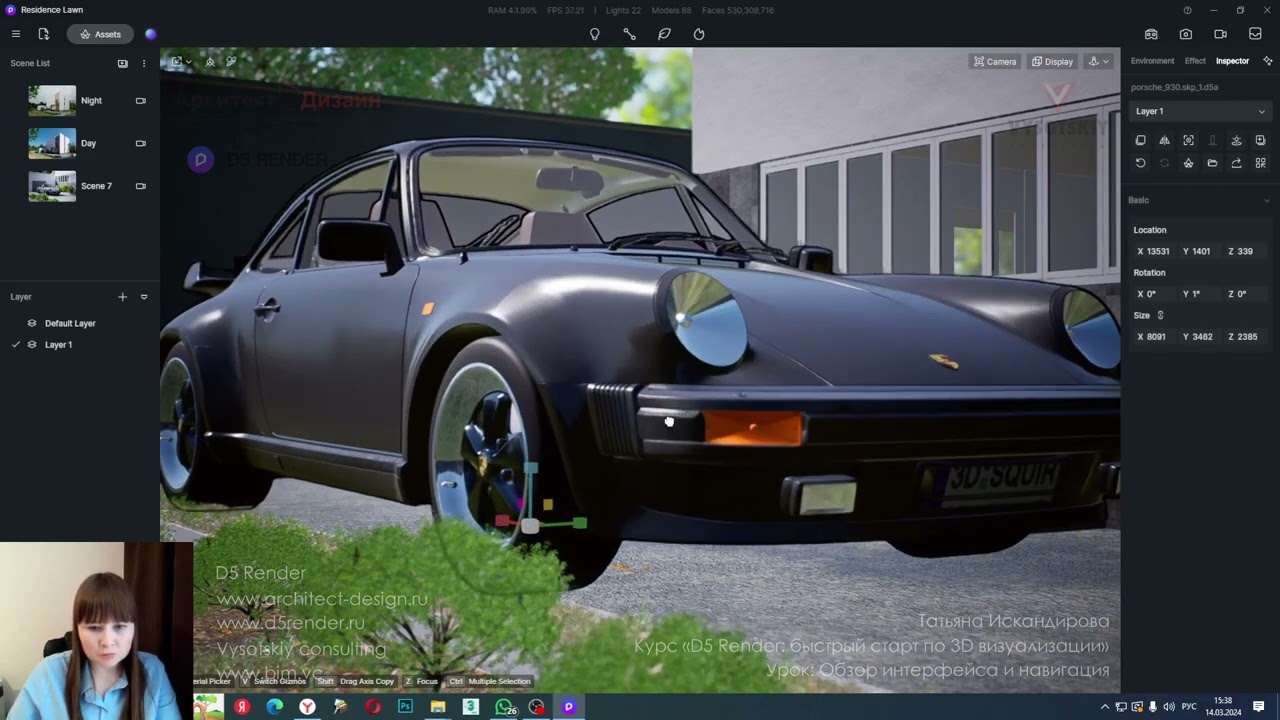Open the hamburger main menu
This screenshot has width=1280, height=720.
(16, 34)
